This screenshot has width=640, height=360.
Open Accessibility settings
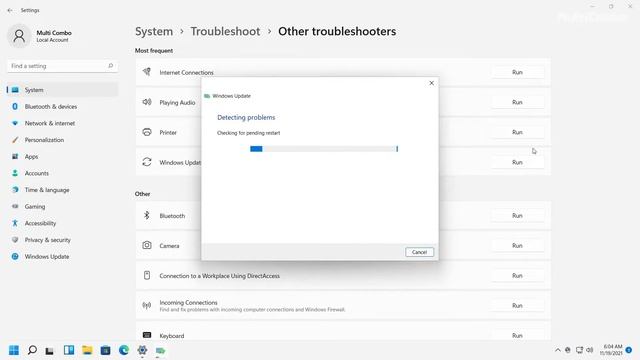(62, 223)
